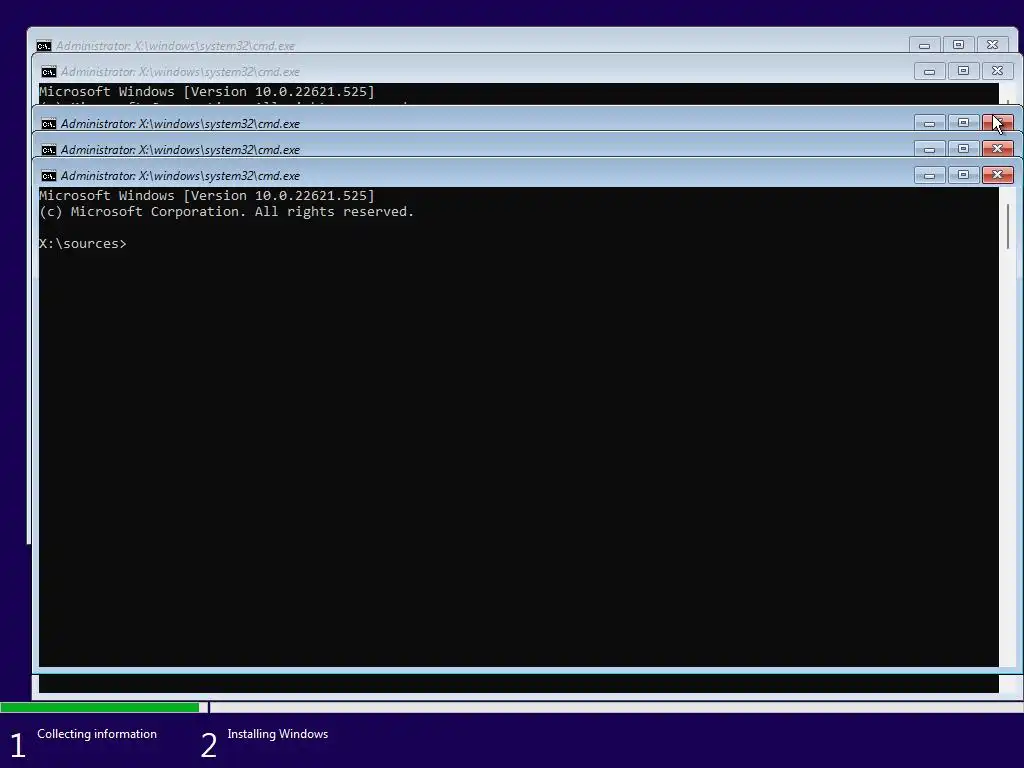1024x768 pixels.
Task: Click the cmd icon in the frontmost window's title bar
Action: click(48, 176)
